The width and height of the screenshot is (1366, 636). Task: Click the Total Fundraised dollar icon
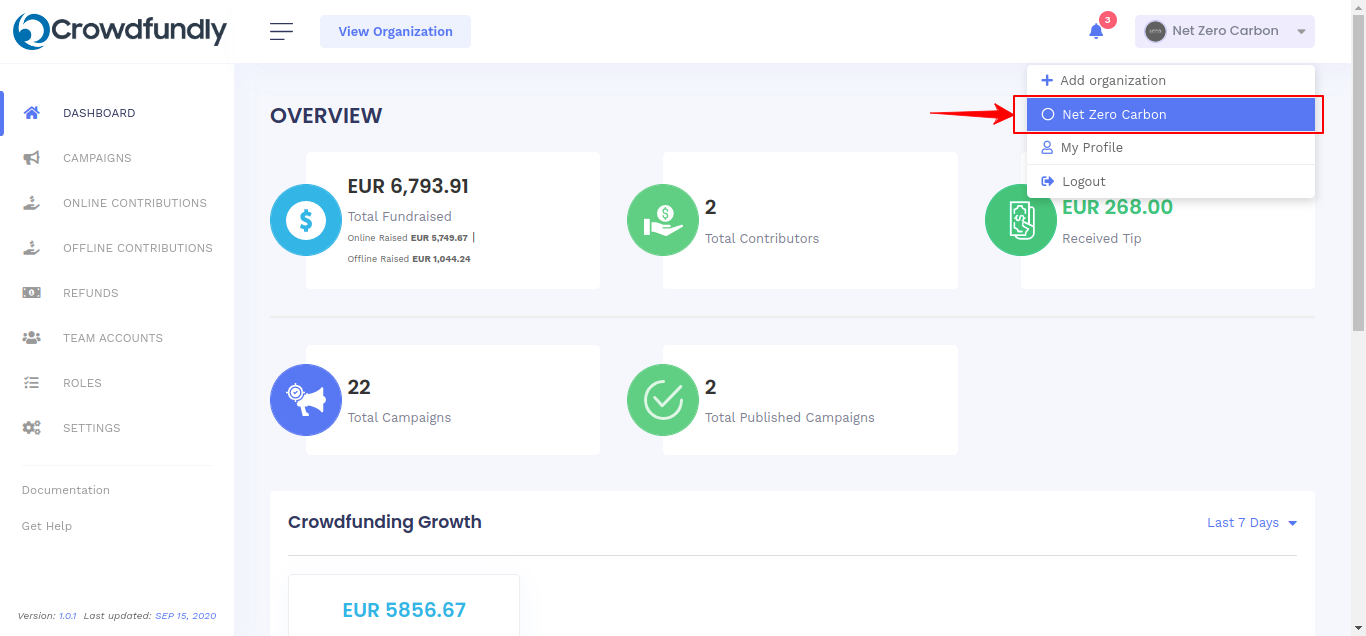click(306, 220)
